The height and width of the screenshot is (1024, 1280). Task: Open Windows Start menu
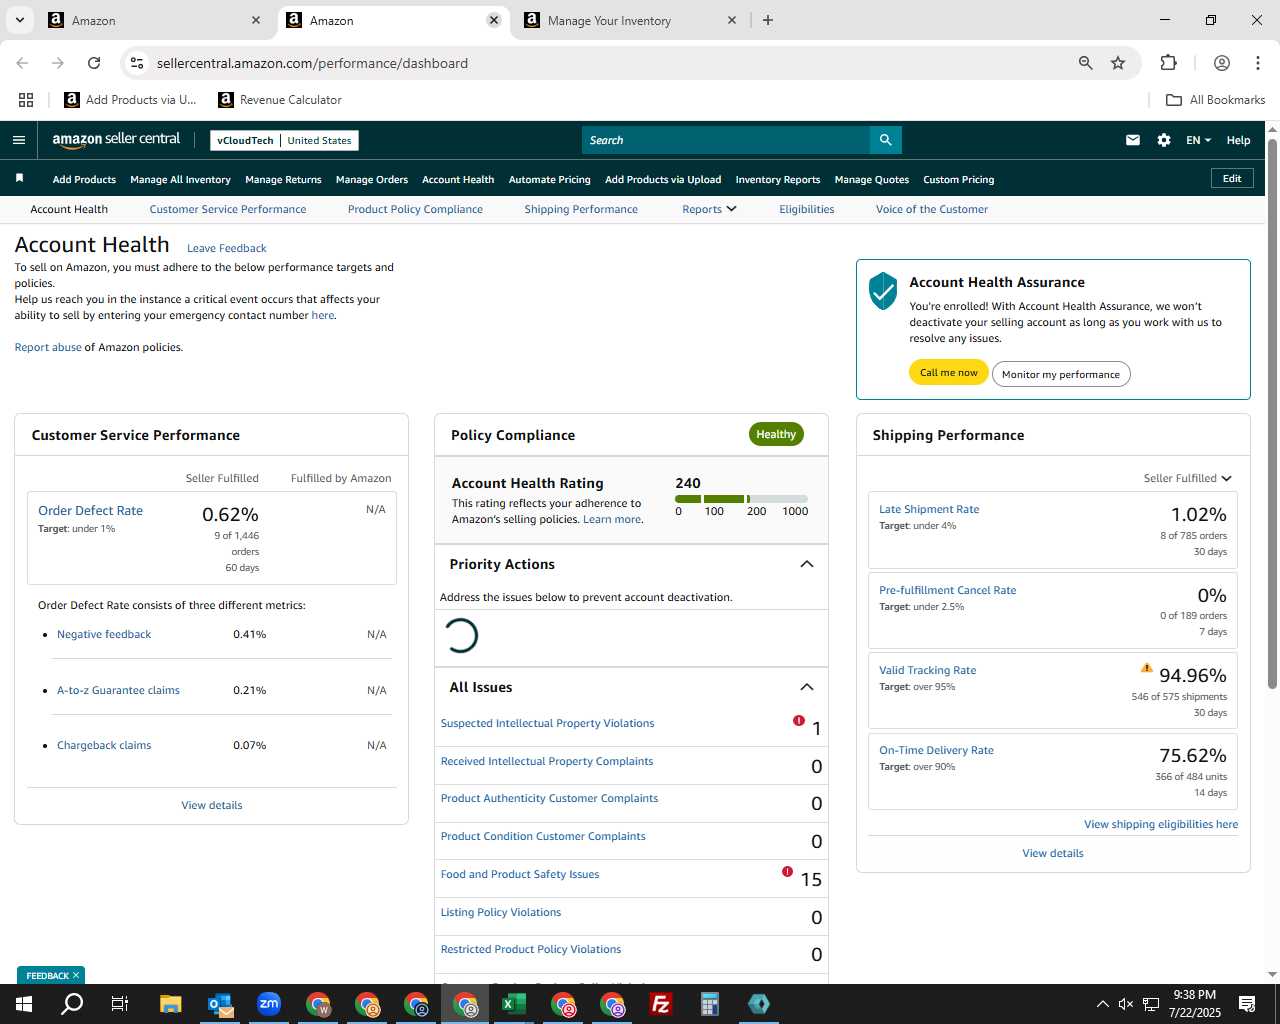pyautogui.click(x=24, y=1004)
